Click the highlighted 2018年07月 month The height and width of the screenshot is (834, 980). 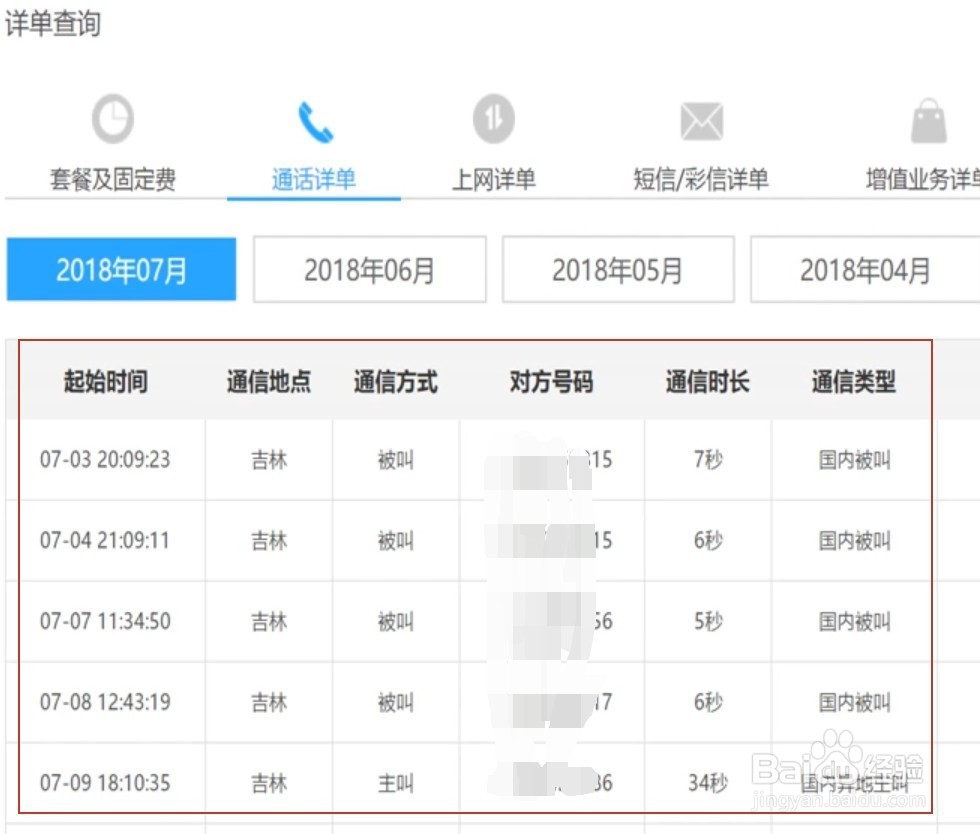(121, 268)
